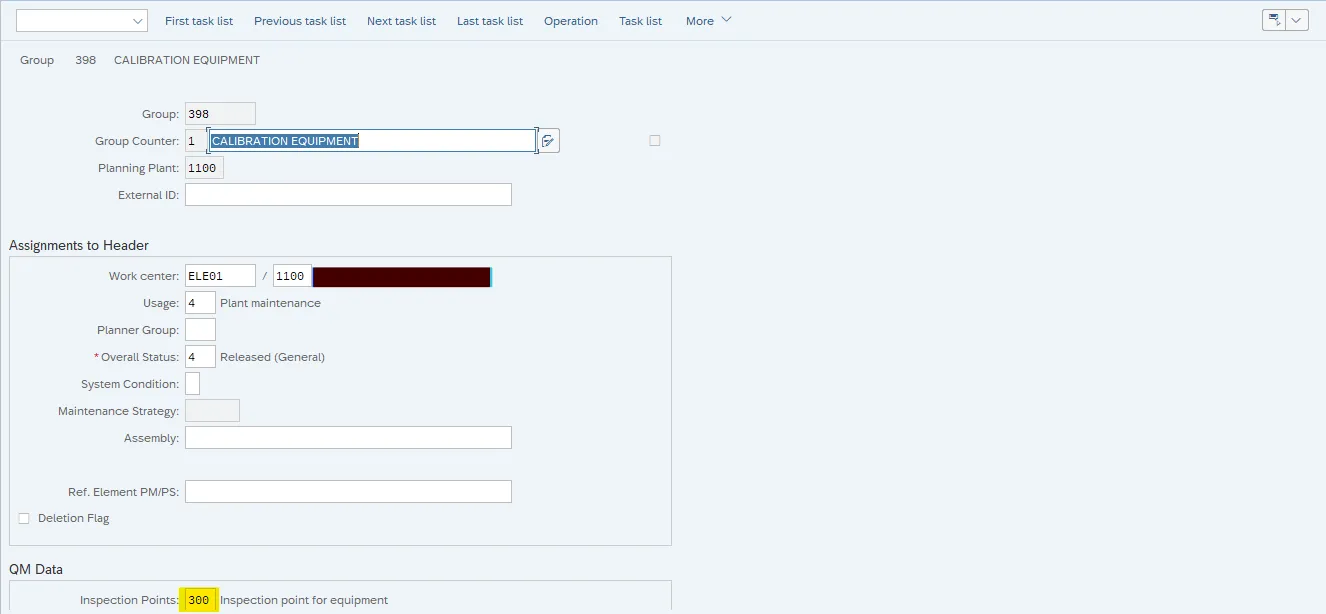Tick the checkbox right of description field
1326x614 pixels.
[x=655, y=141]
